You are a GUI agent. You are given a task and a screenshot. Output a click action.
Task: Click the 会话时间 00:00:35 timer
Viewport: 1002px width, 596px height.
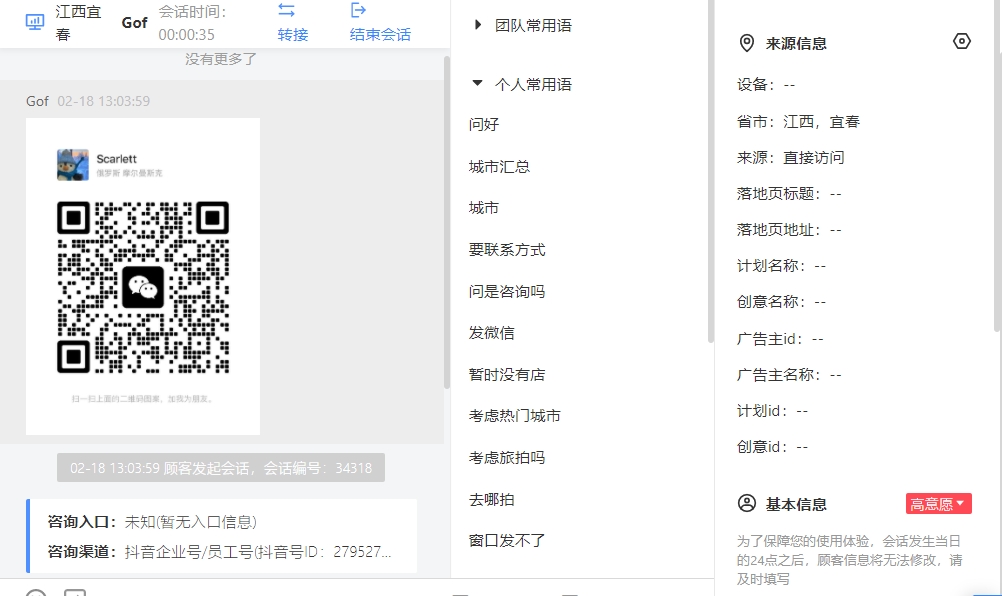click(192, 23)
